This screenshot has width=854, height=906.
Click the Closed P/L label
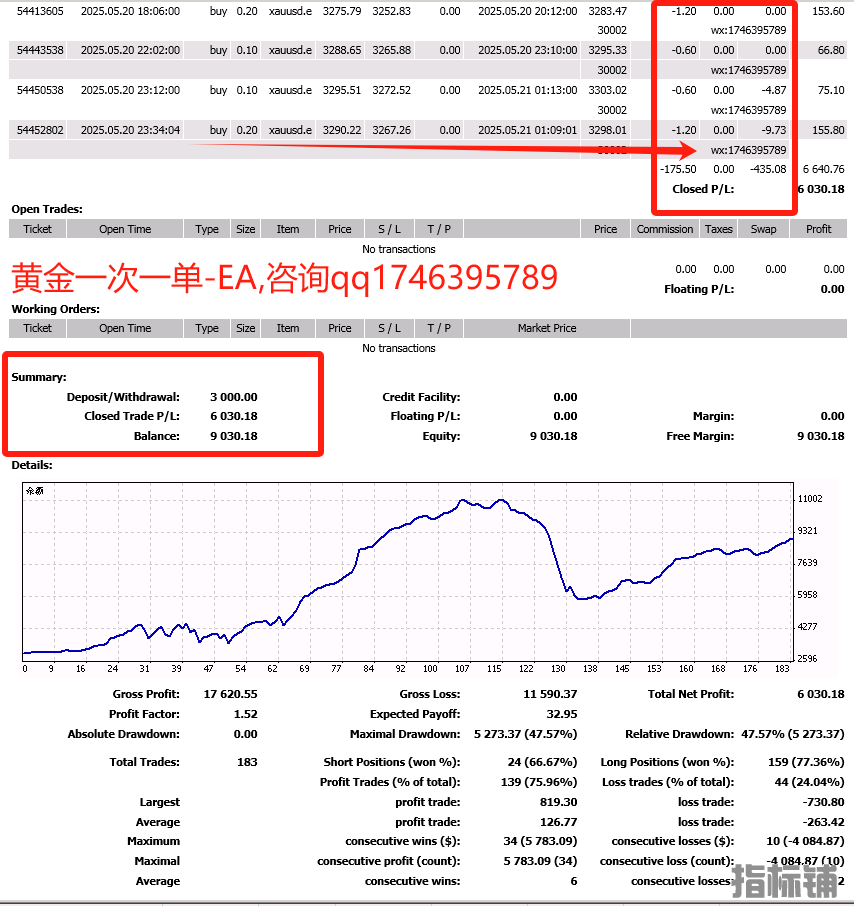click(x=703, y=189)
